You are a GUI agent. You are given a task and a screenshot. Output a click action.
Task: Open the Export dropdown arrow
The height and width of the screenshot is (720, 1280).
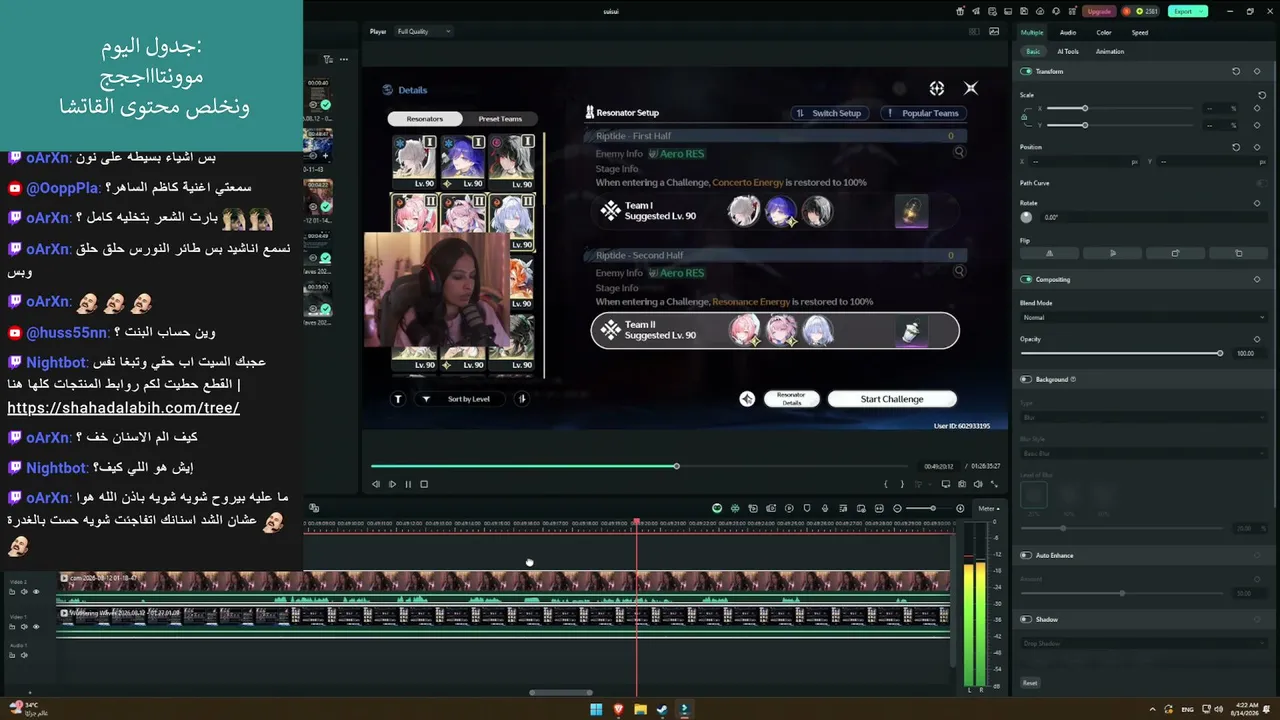click(1201, 11)
